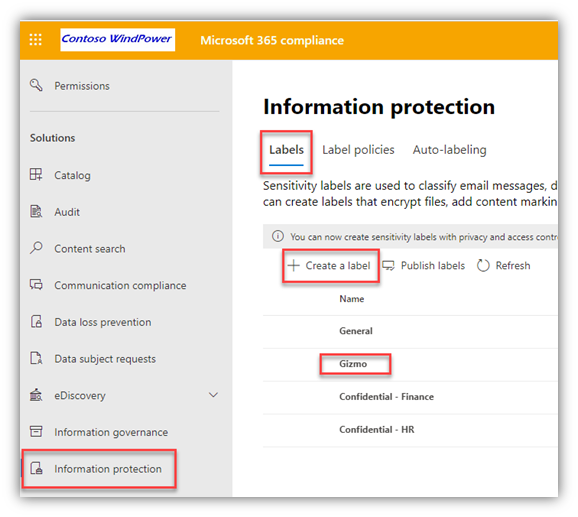Select the General label row
The height and width of the screenshot is (517, 578).
[x=410, y=331]
